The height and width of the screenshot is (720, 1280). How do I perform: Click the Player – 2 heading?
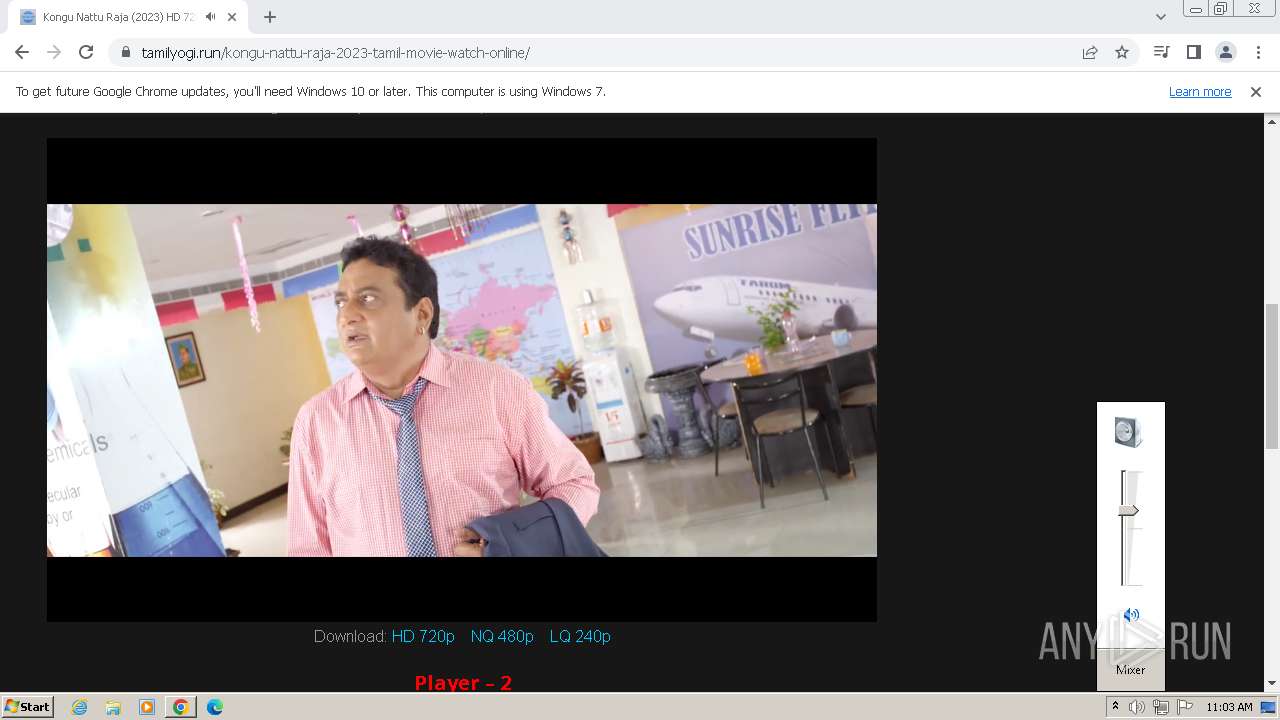463,683
